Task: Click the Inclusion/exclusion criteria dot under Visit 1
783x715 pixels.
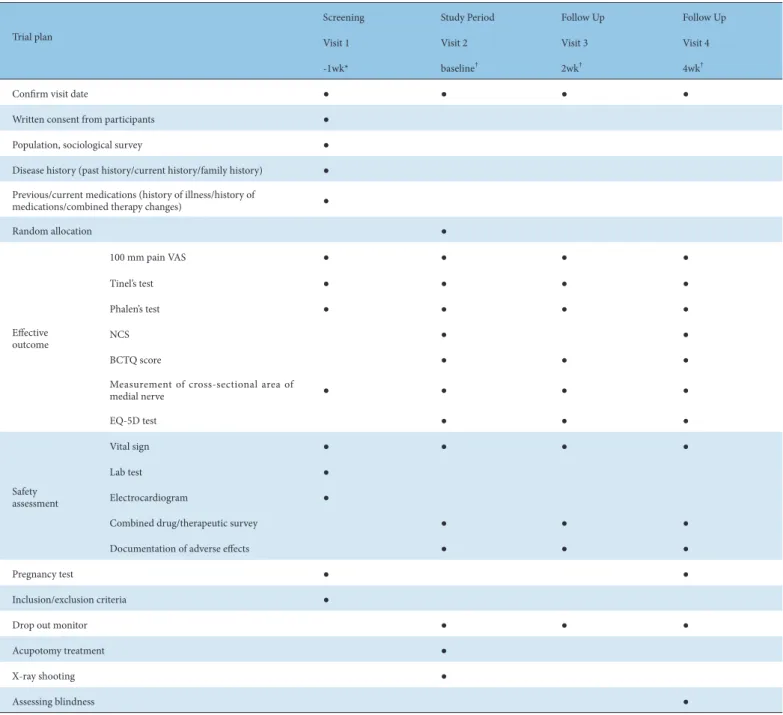Action: [326, 600]
